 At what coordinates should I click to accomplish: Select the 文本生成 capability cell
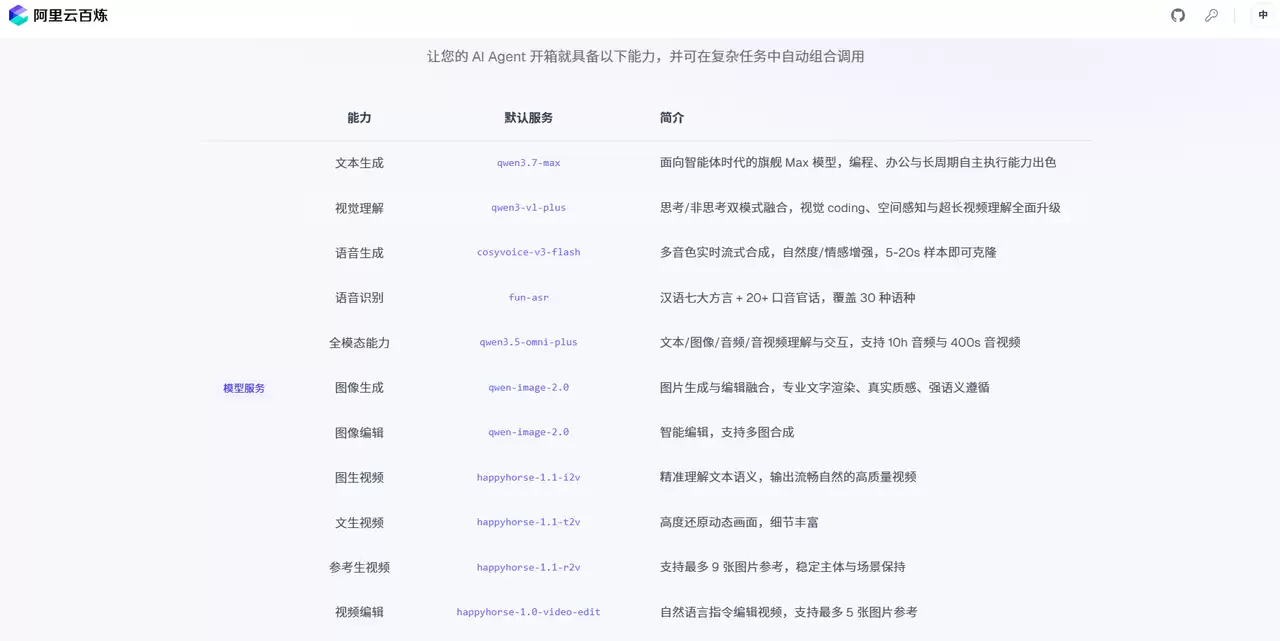point(359,163)
